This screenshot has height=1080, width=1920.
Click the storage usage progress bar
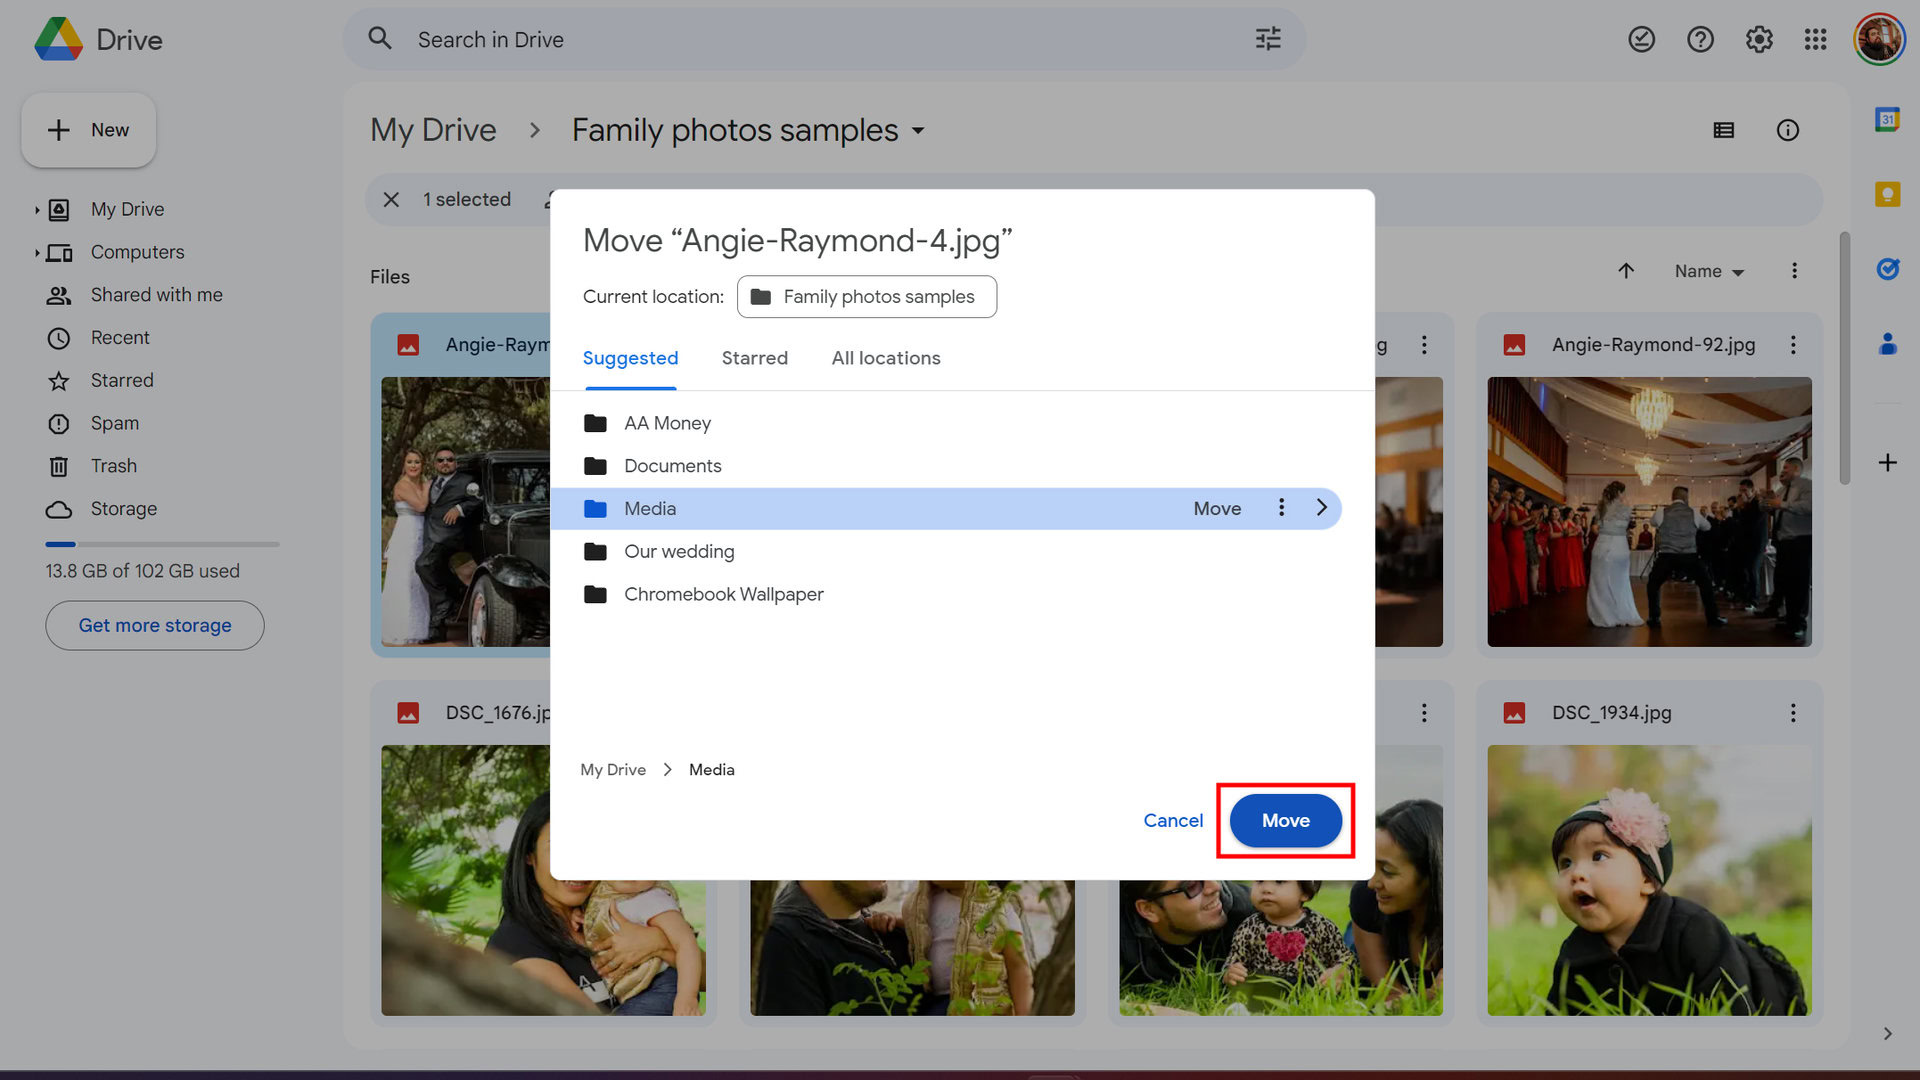pos(162,544)
